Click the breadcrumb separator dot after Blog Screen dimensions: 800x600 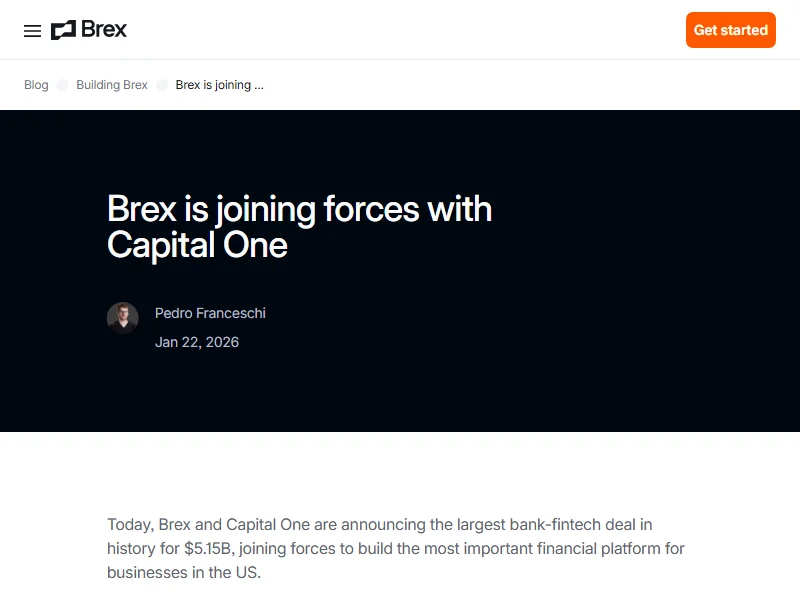coord(62,85)
